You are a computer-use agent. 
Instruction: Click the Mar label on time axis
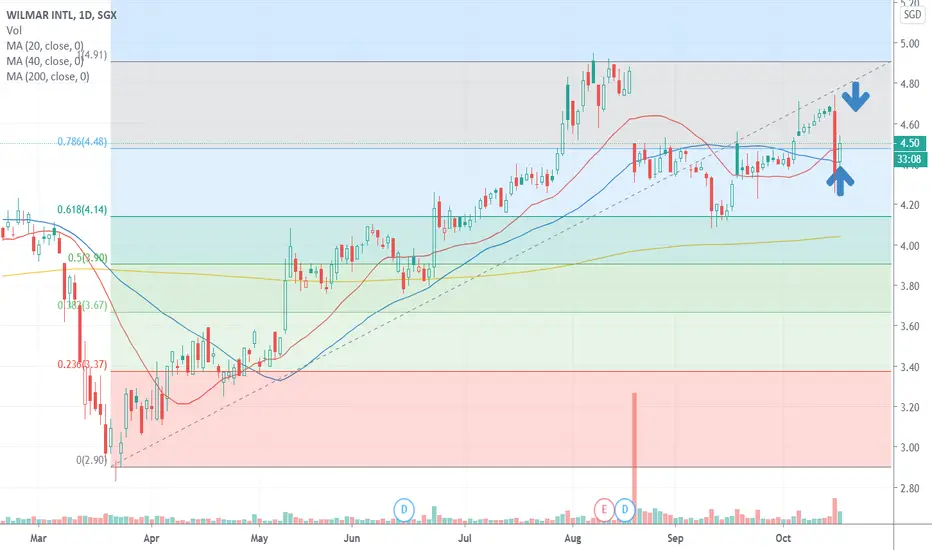tap(38, 538)
